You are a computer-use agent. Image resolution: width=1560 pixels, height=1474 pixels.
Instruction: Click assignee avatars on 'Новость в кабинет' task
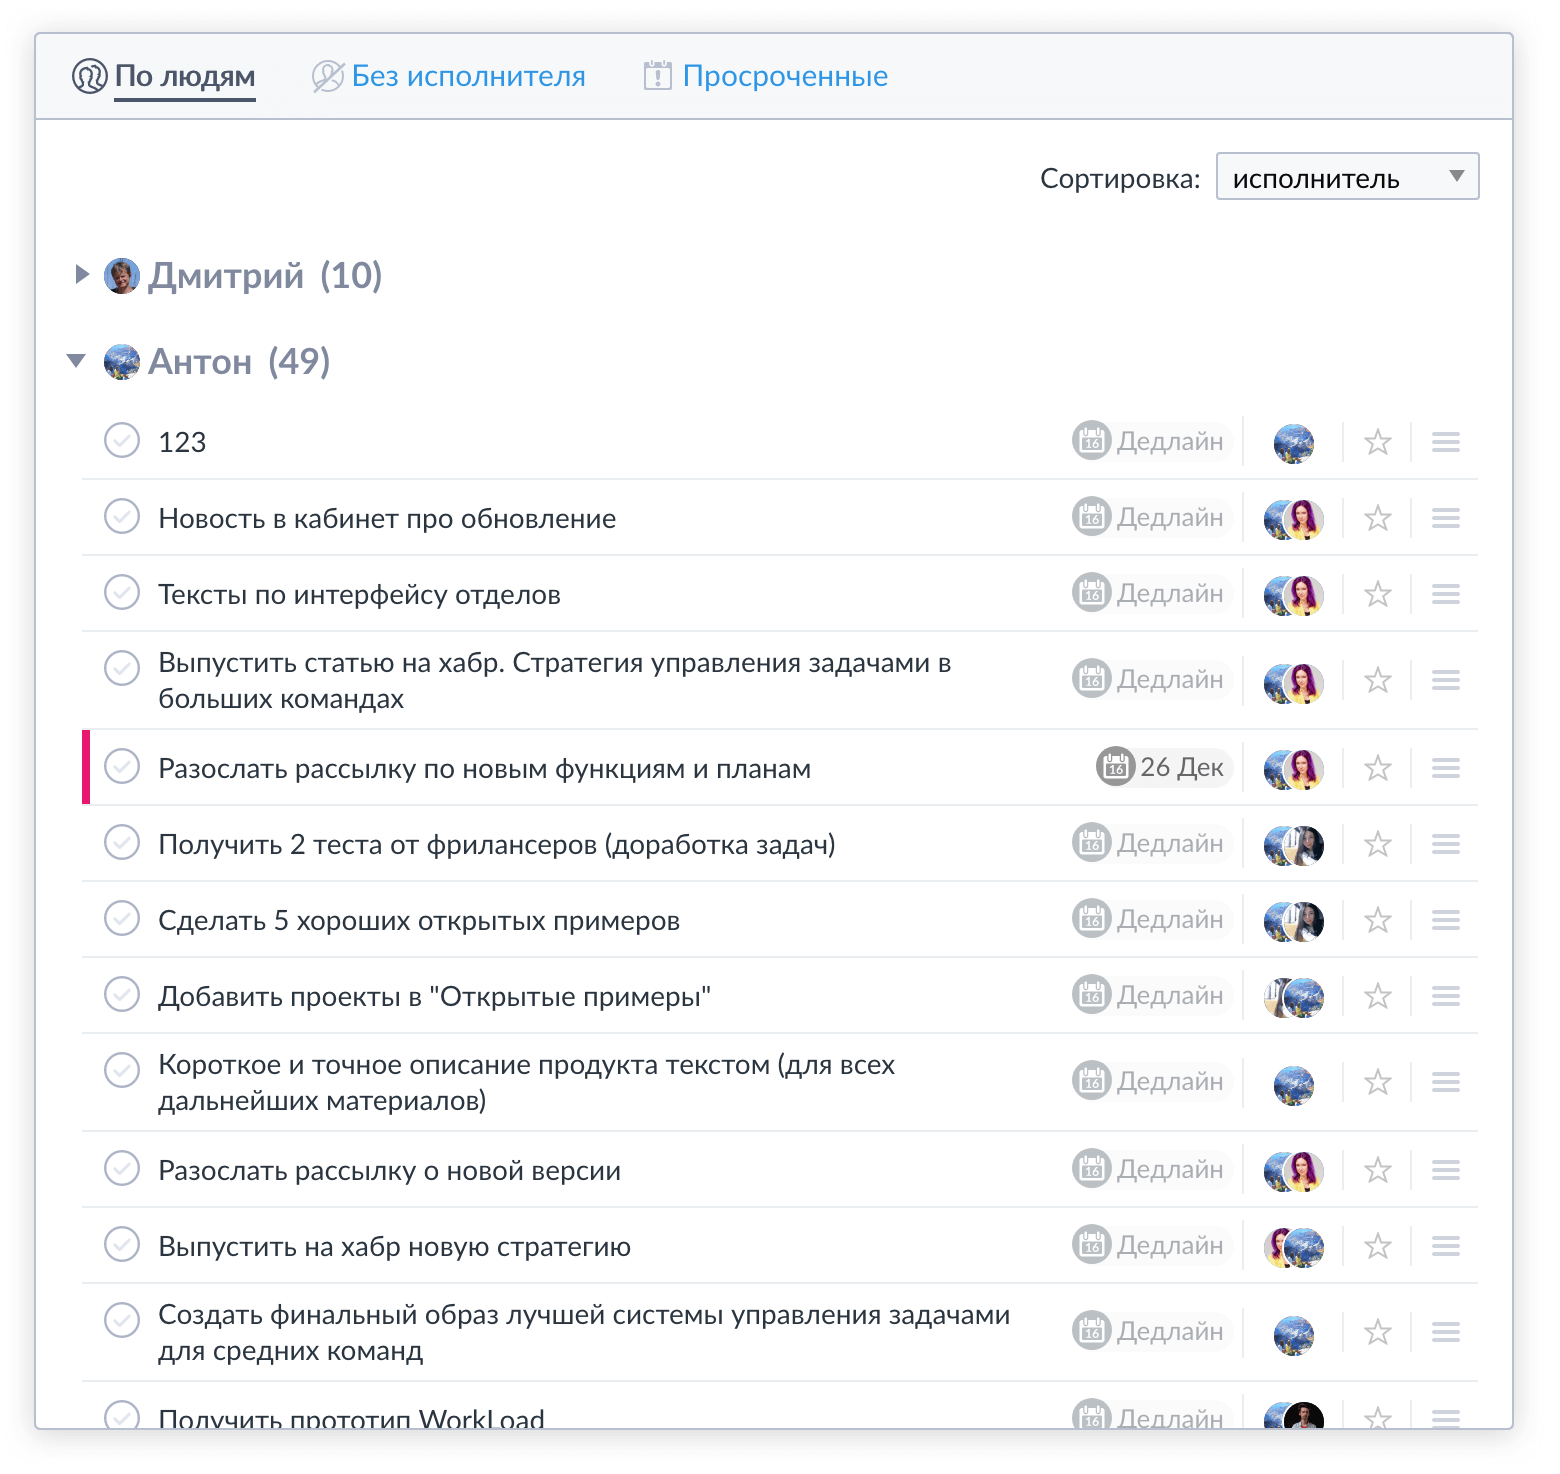[1293, 519]
